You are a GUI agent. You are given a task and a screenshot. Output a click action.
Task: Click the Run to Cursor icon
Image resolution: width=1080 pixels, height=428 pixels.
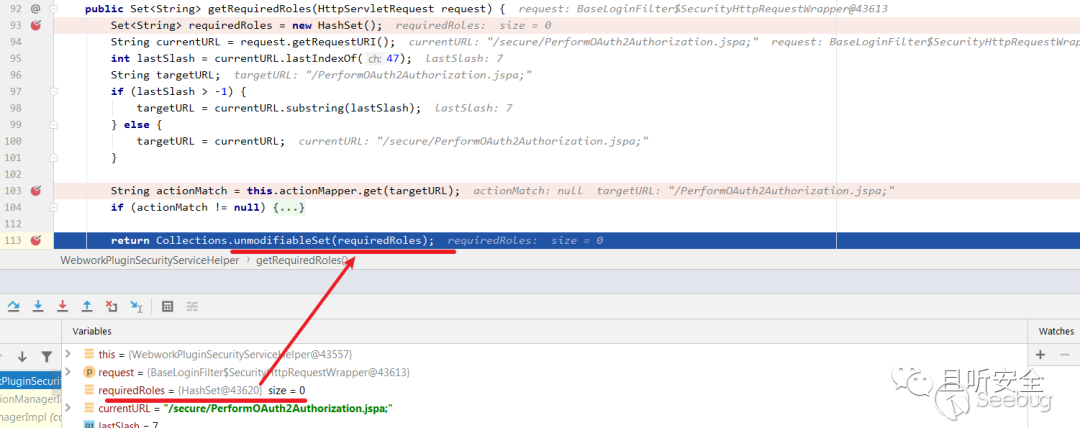tap(136, 306)
